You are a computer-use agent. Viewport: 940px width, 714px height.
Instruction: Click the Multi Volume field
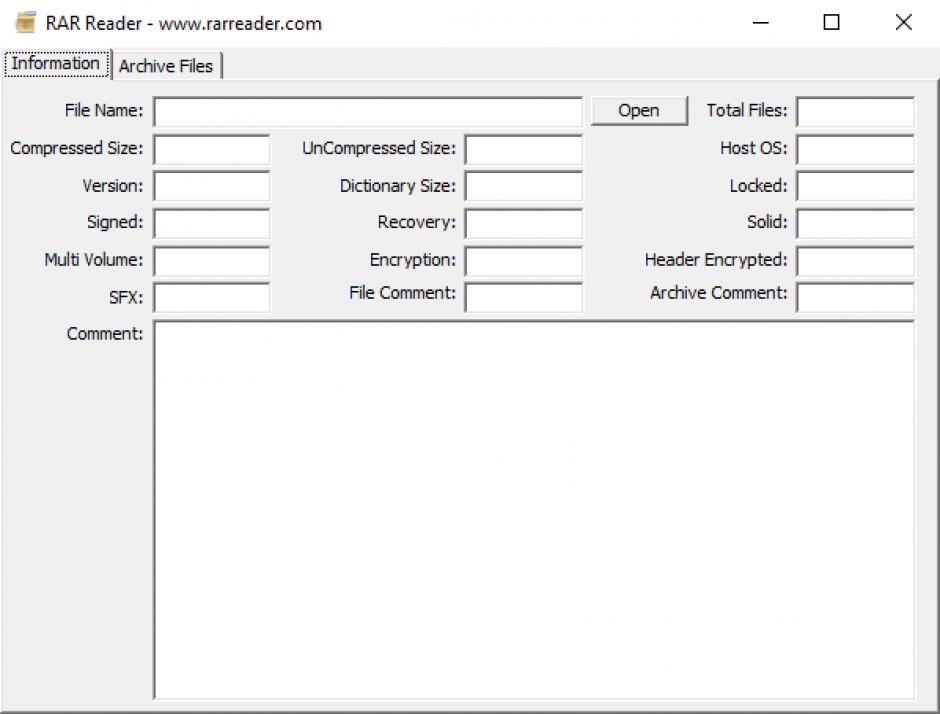[x=212, y=261]
